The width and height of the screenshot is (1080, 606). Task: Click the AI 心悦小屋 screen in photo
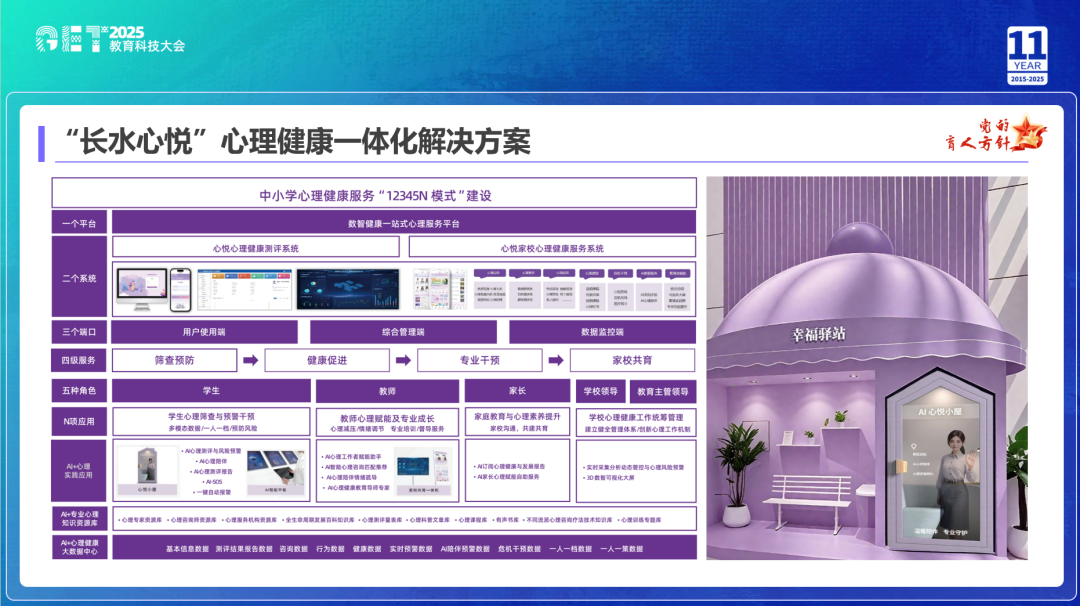coord(937,470)
